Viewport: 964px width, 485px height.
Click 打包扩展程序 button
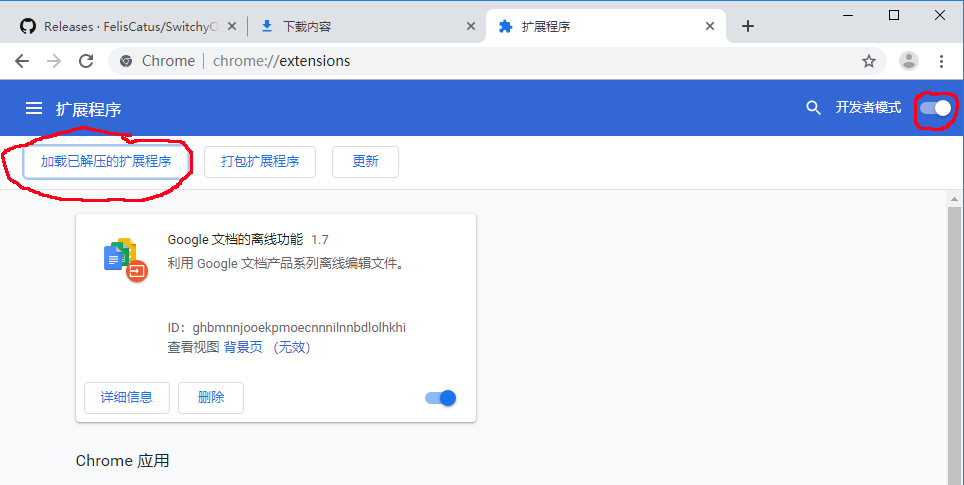(260, 162)
